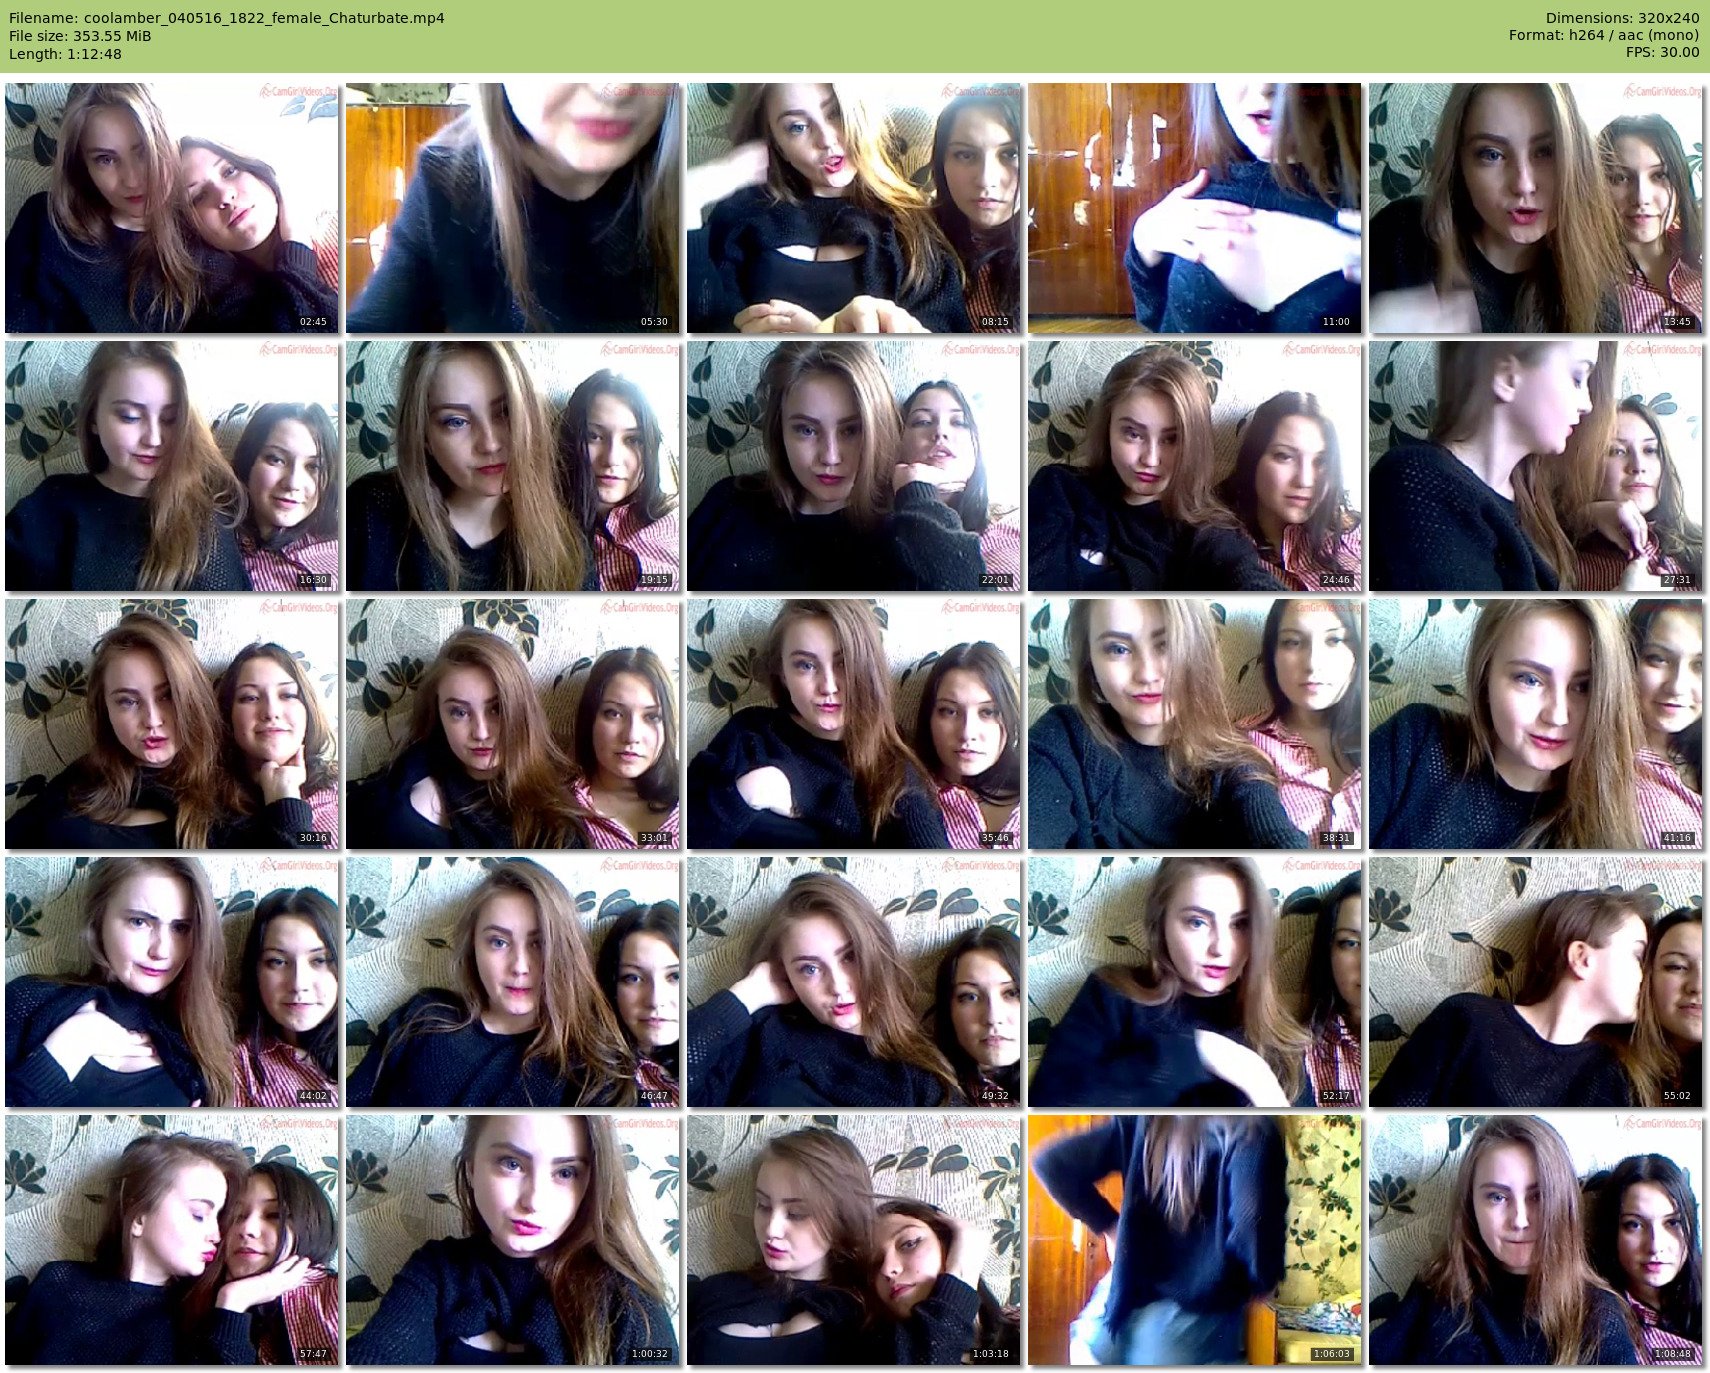Select the frame at 52:17

(x=1195, y=982)
